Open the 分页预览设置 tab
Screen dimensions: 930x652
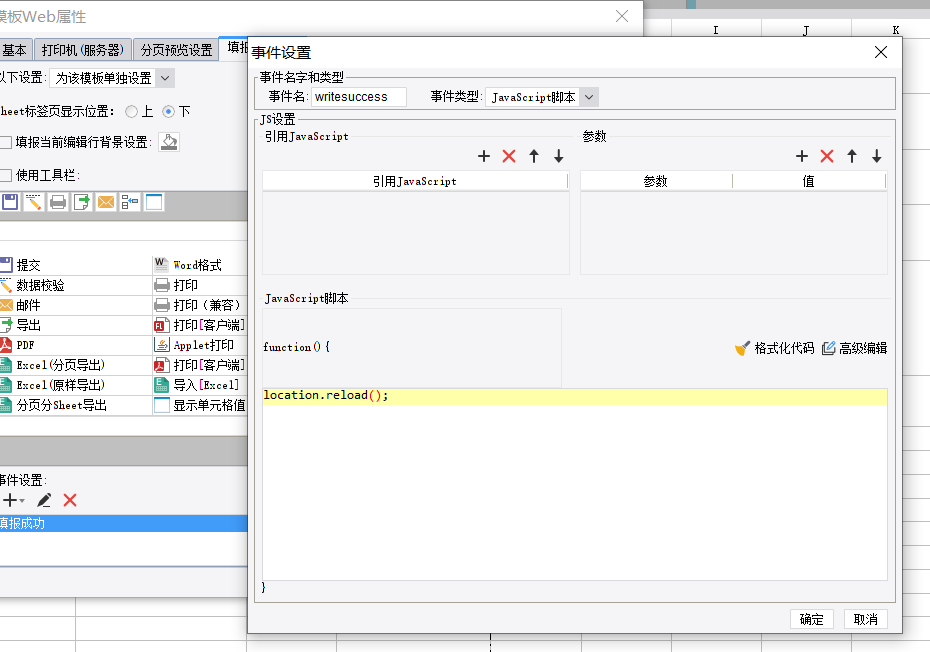[176, 50]
